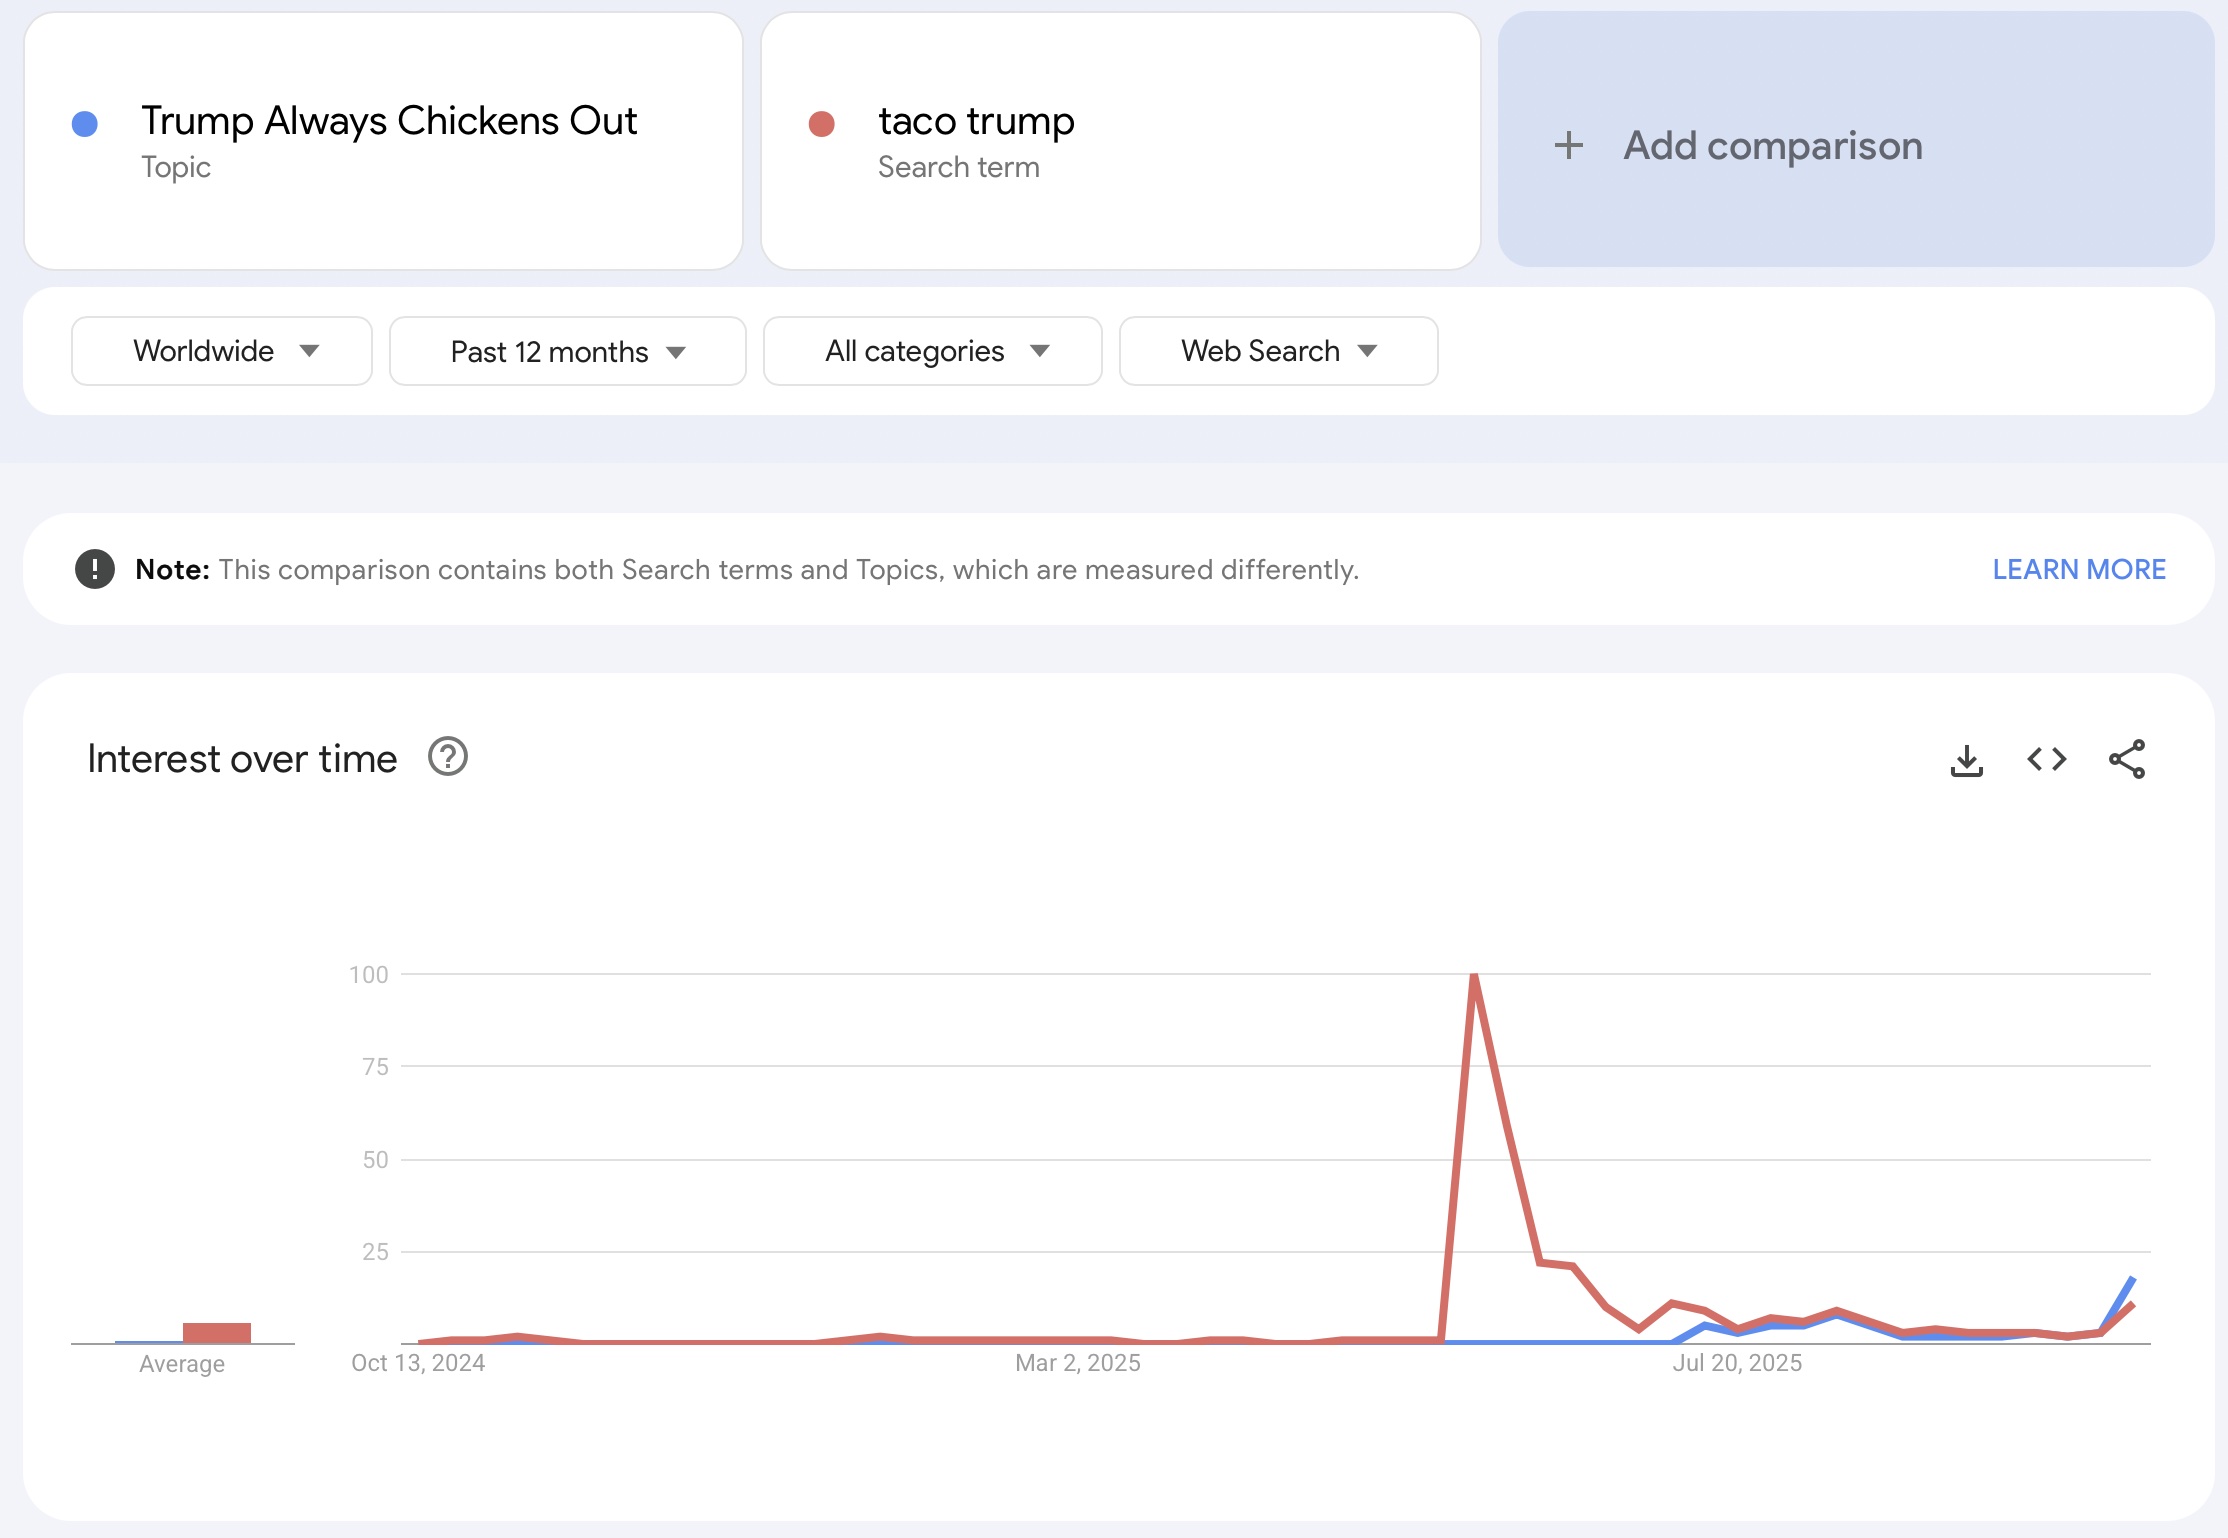Click the red Average bar
Image resolution: width=2228 pixels, height=1538 pixels.
216,1332
